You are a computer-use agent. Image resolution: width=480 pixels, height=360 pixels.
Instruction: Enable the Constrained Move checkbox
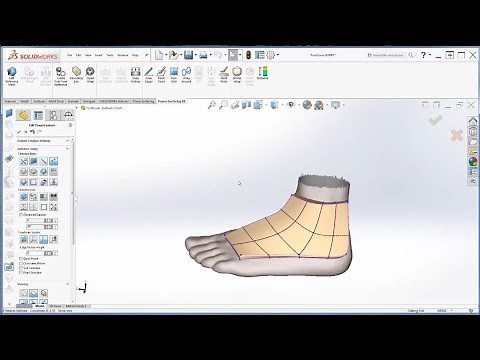tap(21, 263)
